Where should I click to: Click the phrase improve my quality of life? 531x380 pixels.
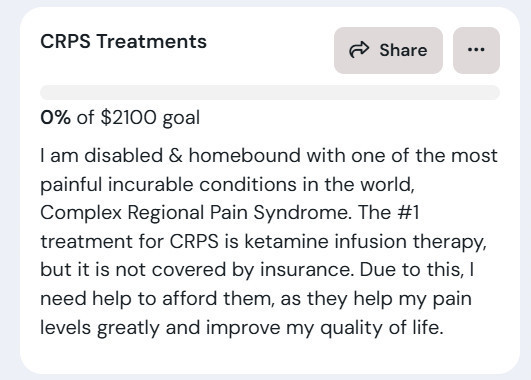tap(324, 328)
